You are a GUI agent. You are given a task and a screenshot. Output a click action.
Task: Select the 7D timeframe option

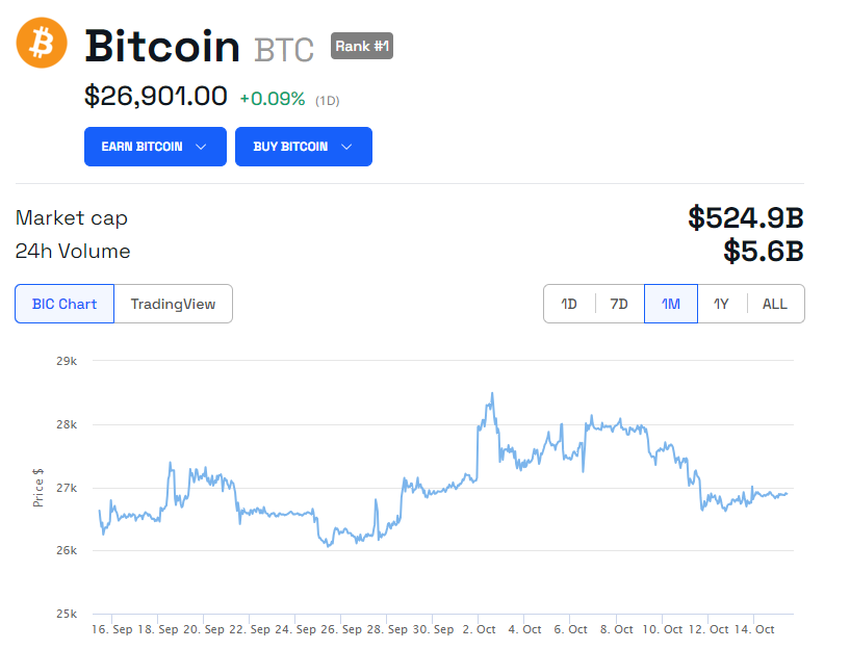point(619,303)
